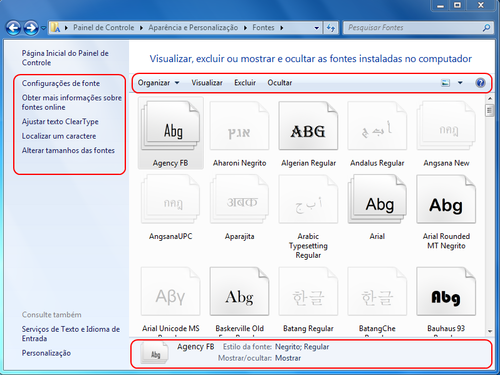The width and height of the screenshot is (500, 375).
Task: Click the vertical scrollbar thumb
Action: [x=490, y=110]
